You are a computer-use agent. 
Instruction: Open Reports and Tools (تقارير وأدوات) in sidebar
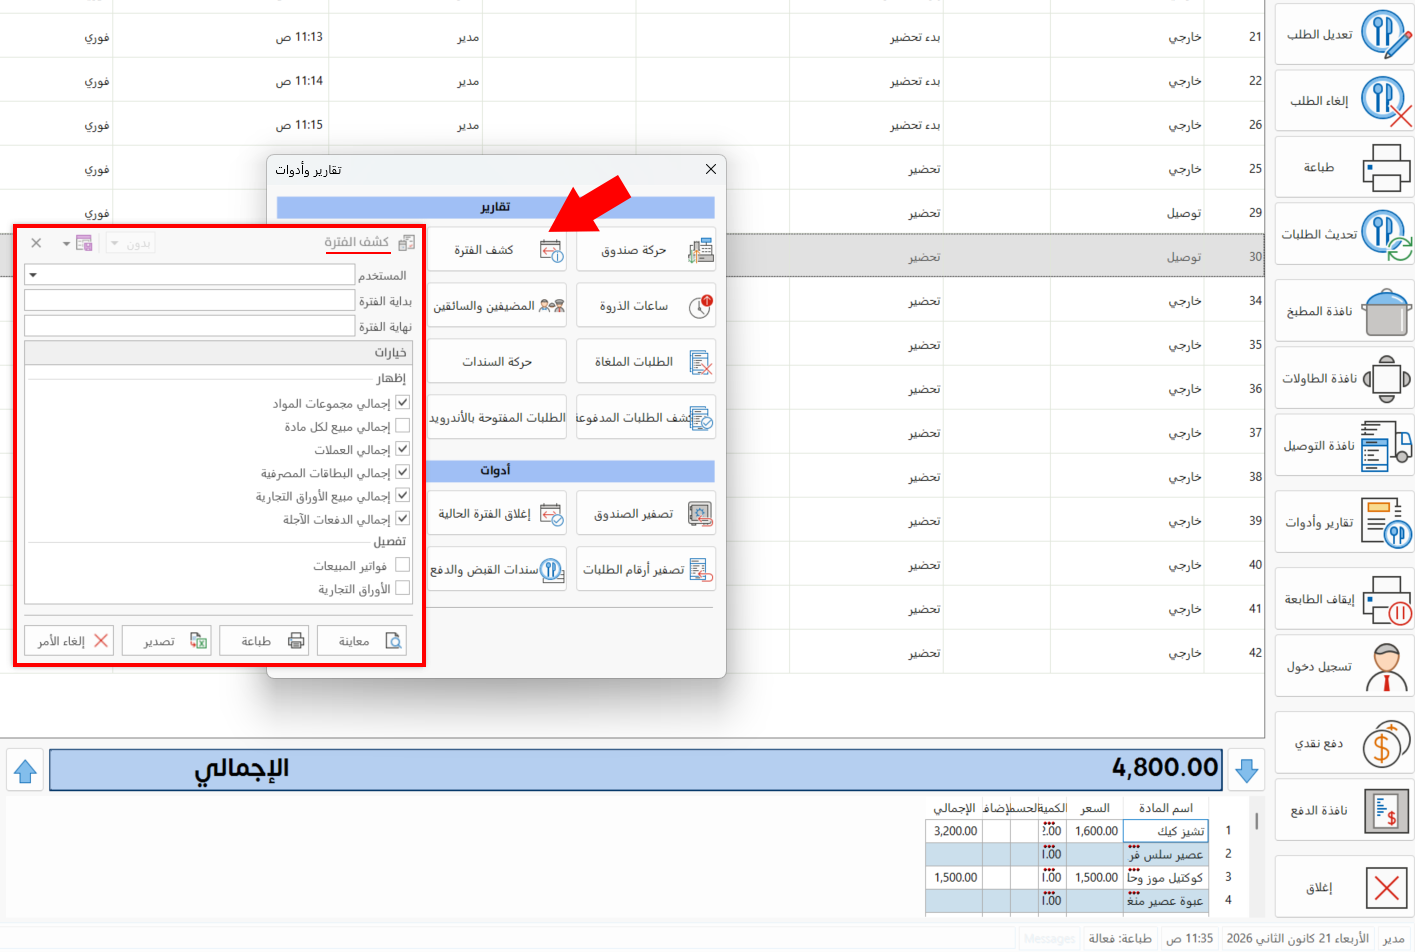click(1345, 522)
